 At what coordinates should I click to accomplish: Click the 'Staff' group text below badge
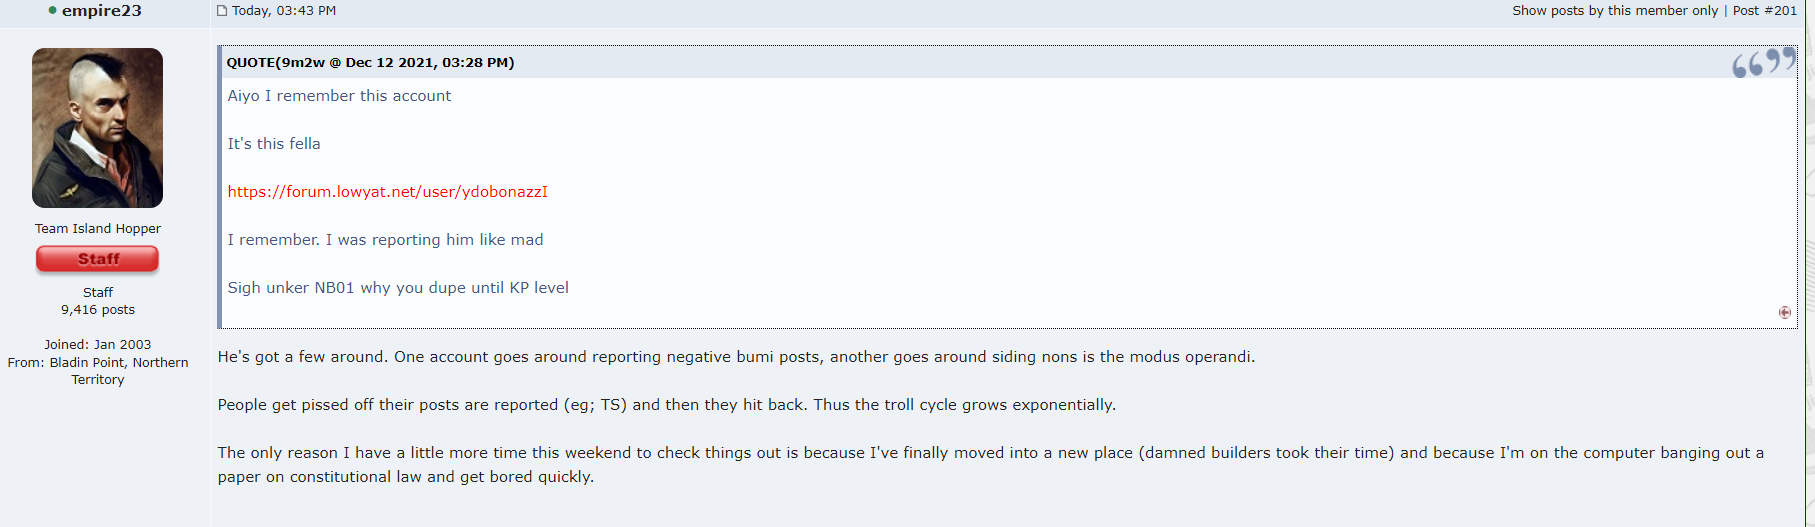click(x=98, y=293)
